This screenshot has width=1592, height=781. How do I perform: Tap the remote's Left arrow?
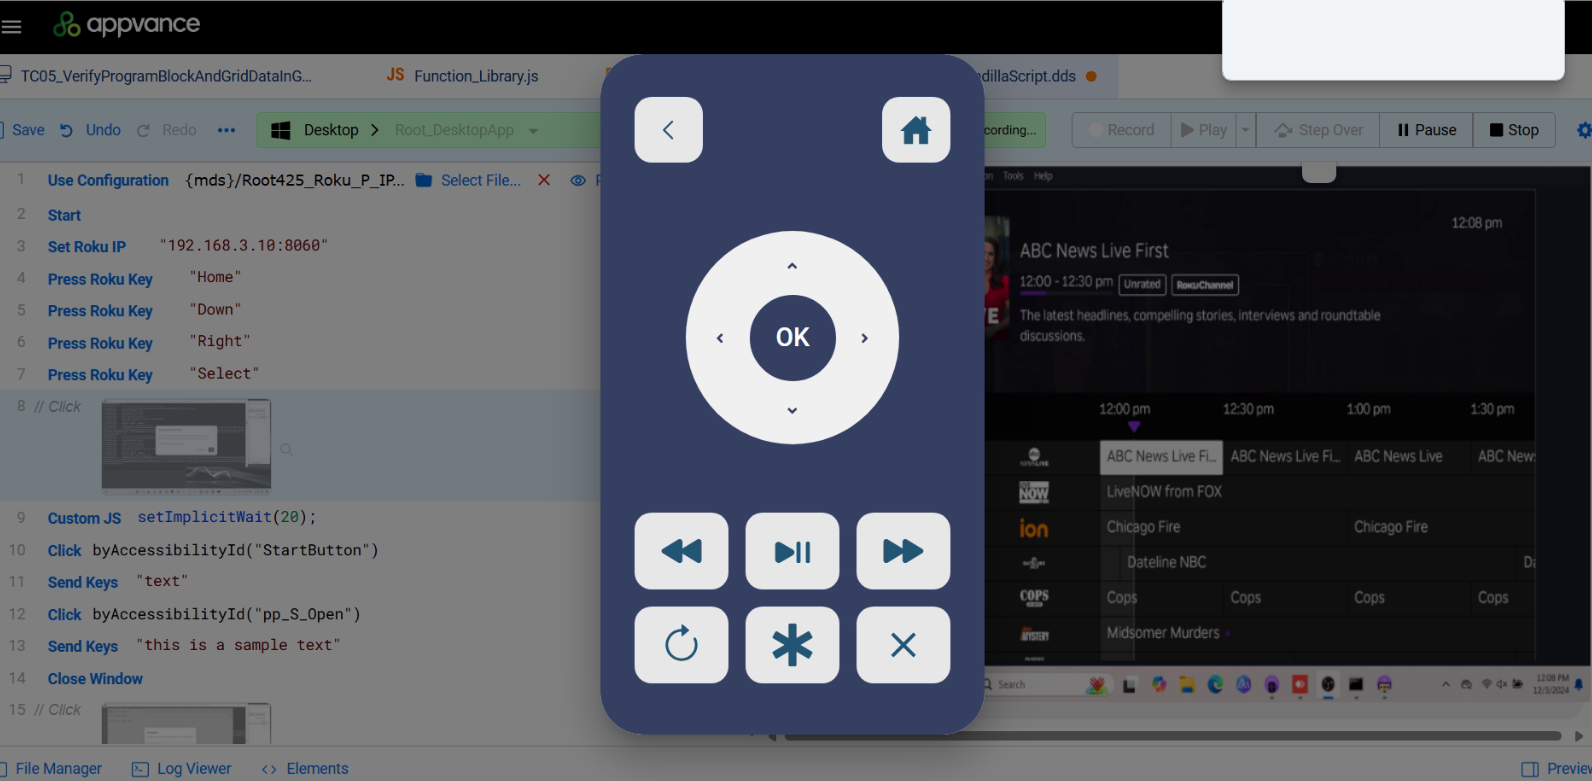click(720, 338)
